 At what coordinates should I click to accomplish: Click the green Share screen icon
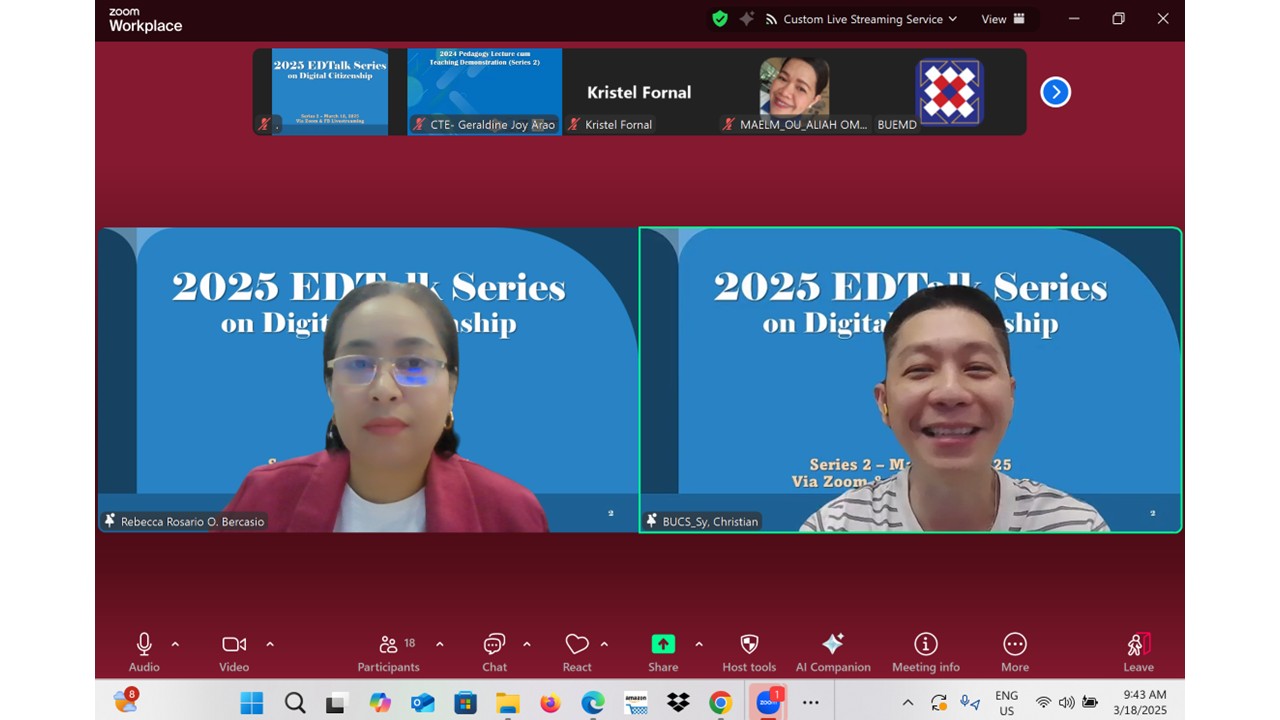pos(661,644)
